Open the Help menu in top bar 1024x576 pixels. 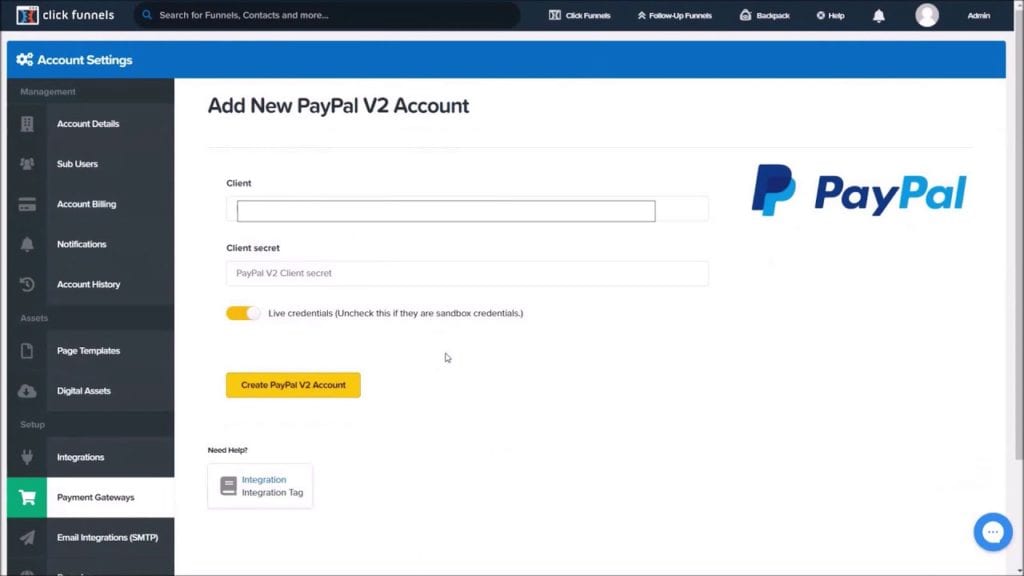coord(830,16)
